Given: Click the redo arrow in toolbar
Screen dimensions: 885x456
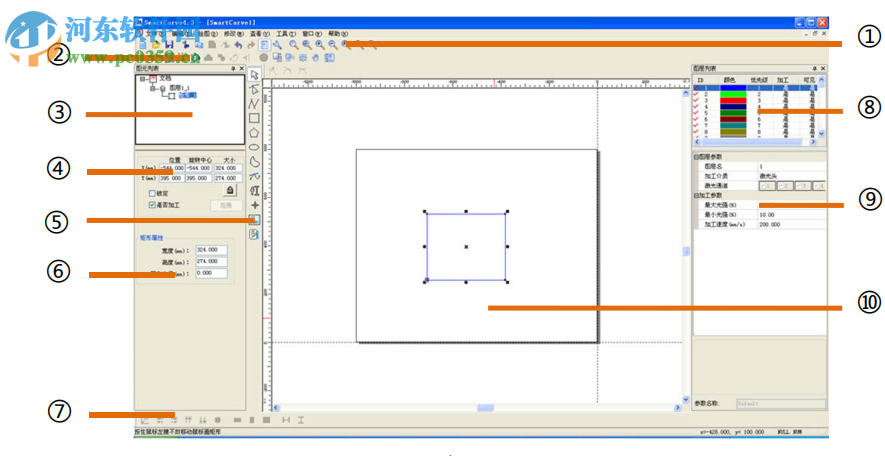Looking at the screenshot, I should tap(251, 45).
